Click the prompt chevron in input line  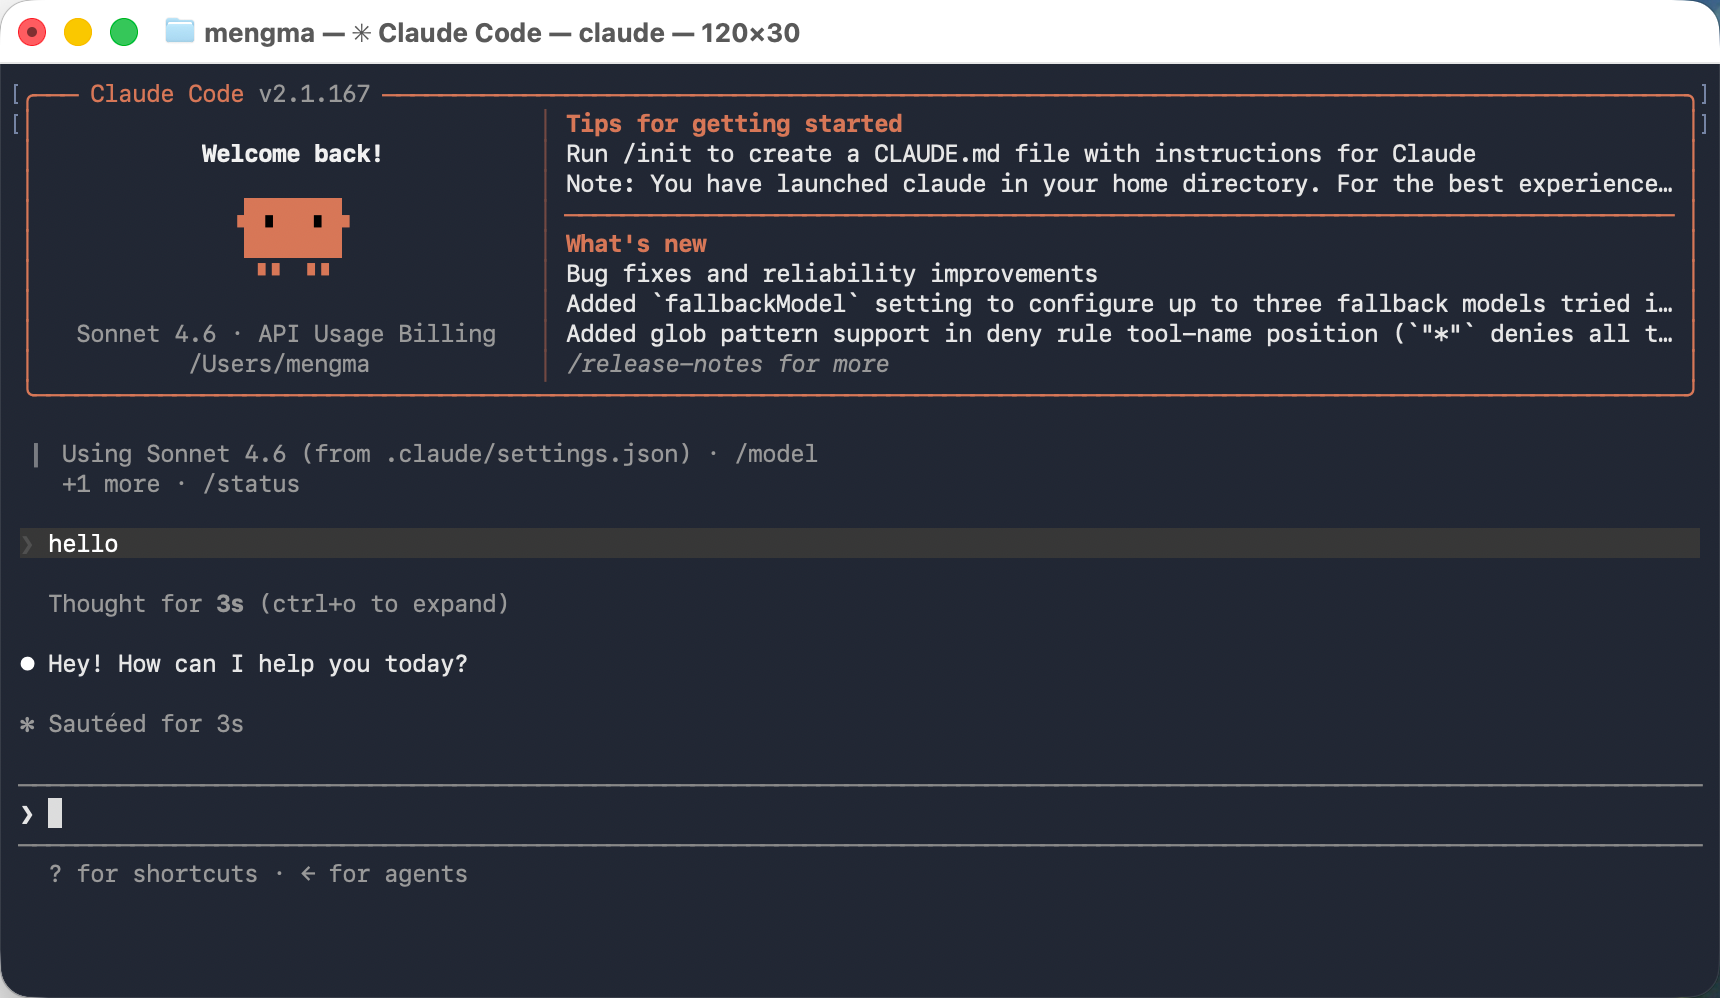27,814
